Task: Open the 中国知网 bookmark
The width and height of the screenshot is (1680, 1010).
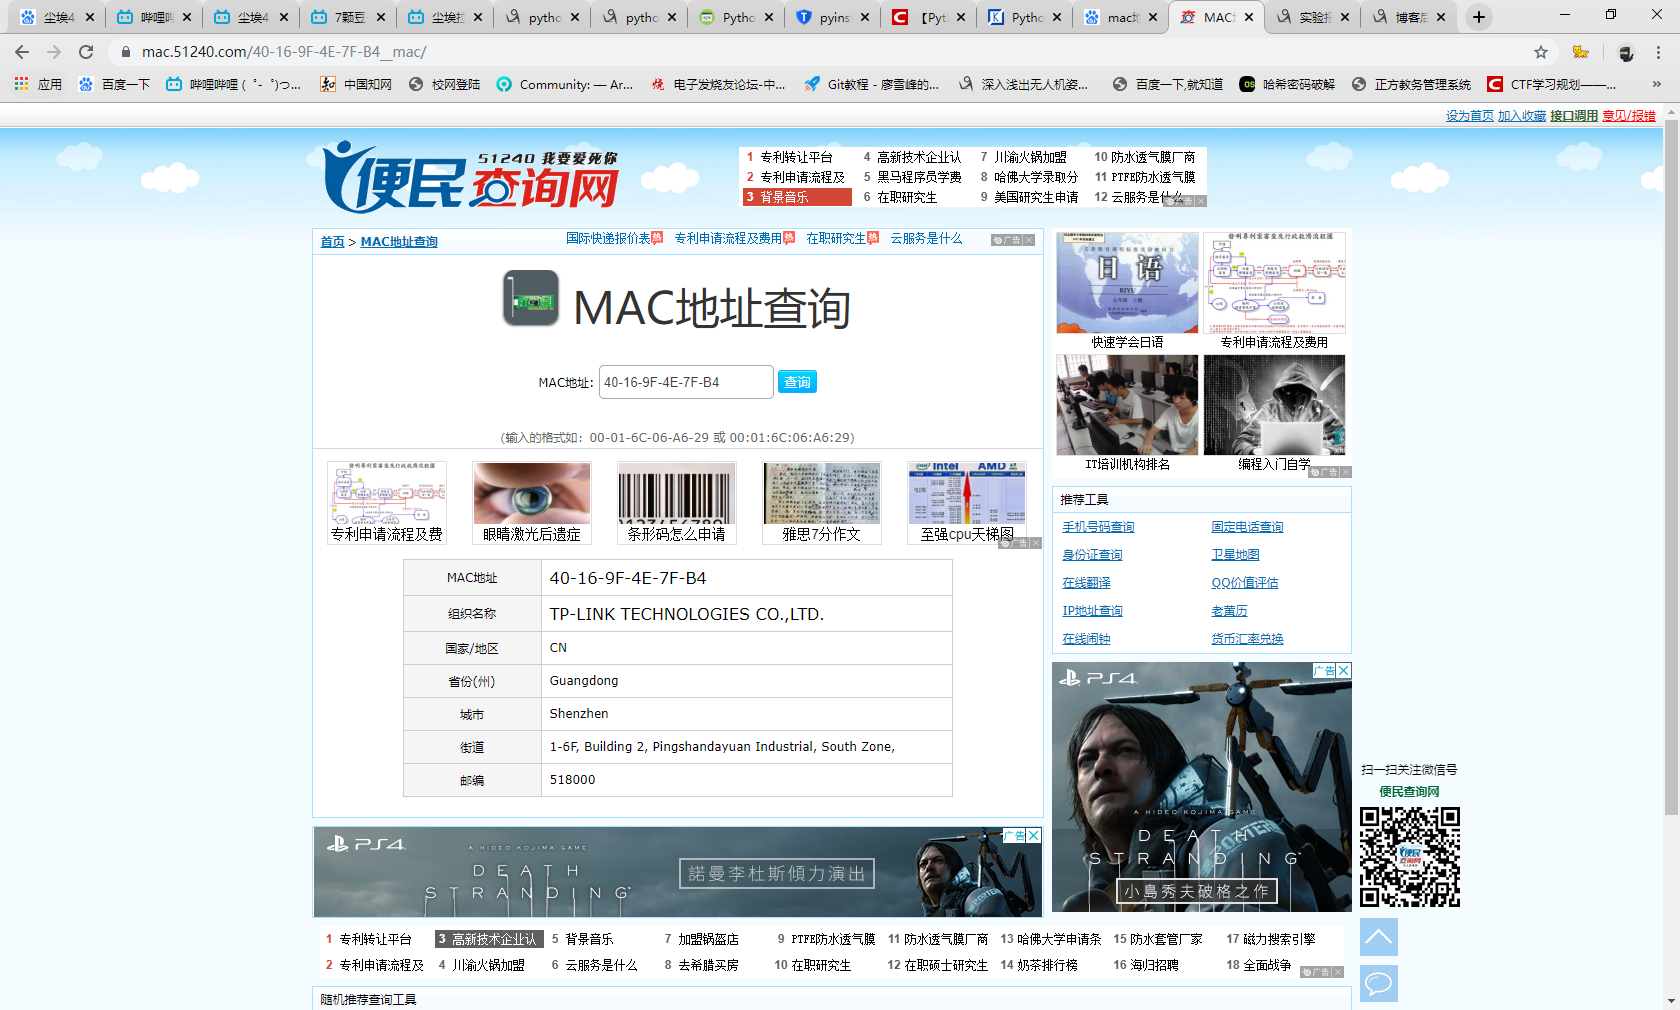Action: [x=356, y=84]
